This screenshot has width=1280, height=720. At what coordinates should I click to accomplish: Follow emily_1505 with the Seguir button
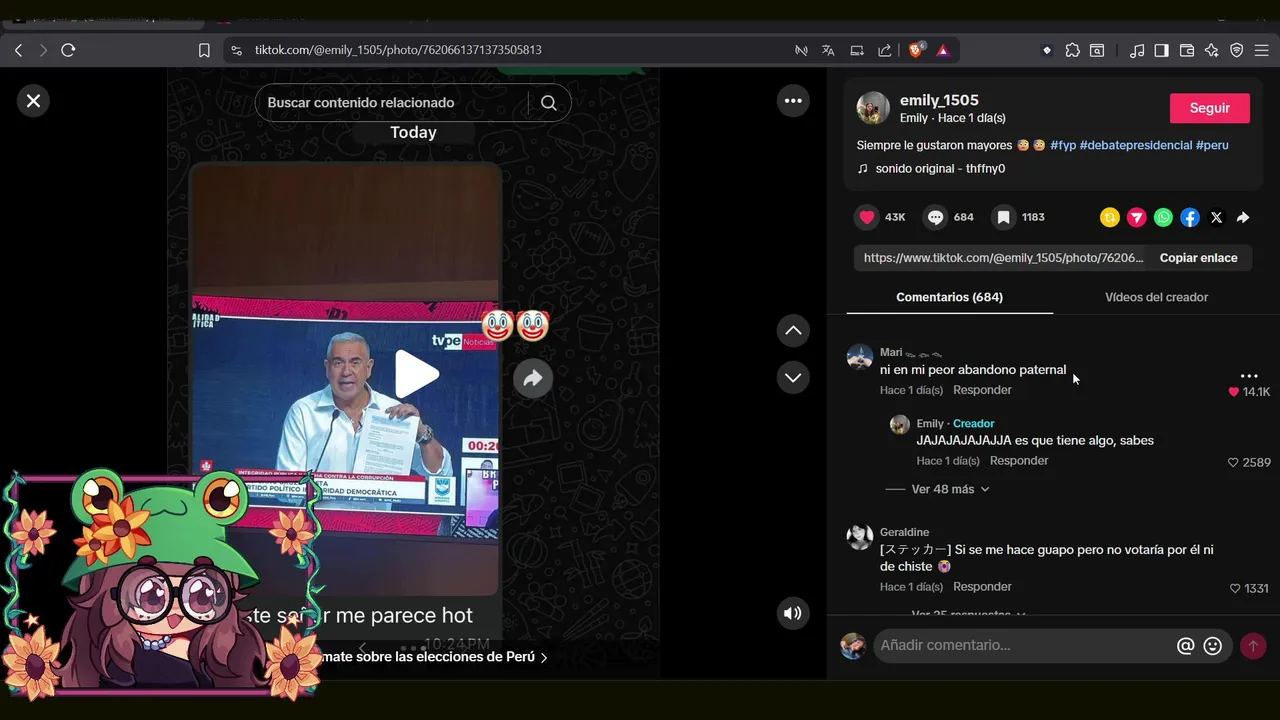click(1210, 108)
